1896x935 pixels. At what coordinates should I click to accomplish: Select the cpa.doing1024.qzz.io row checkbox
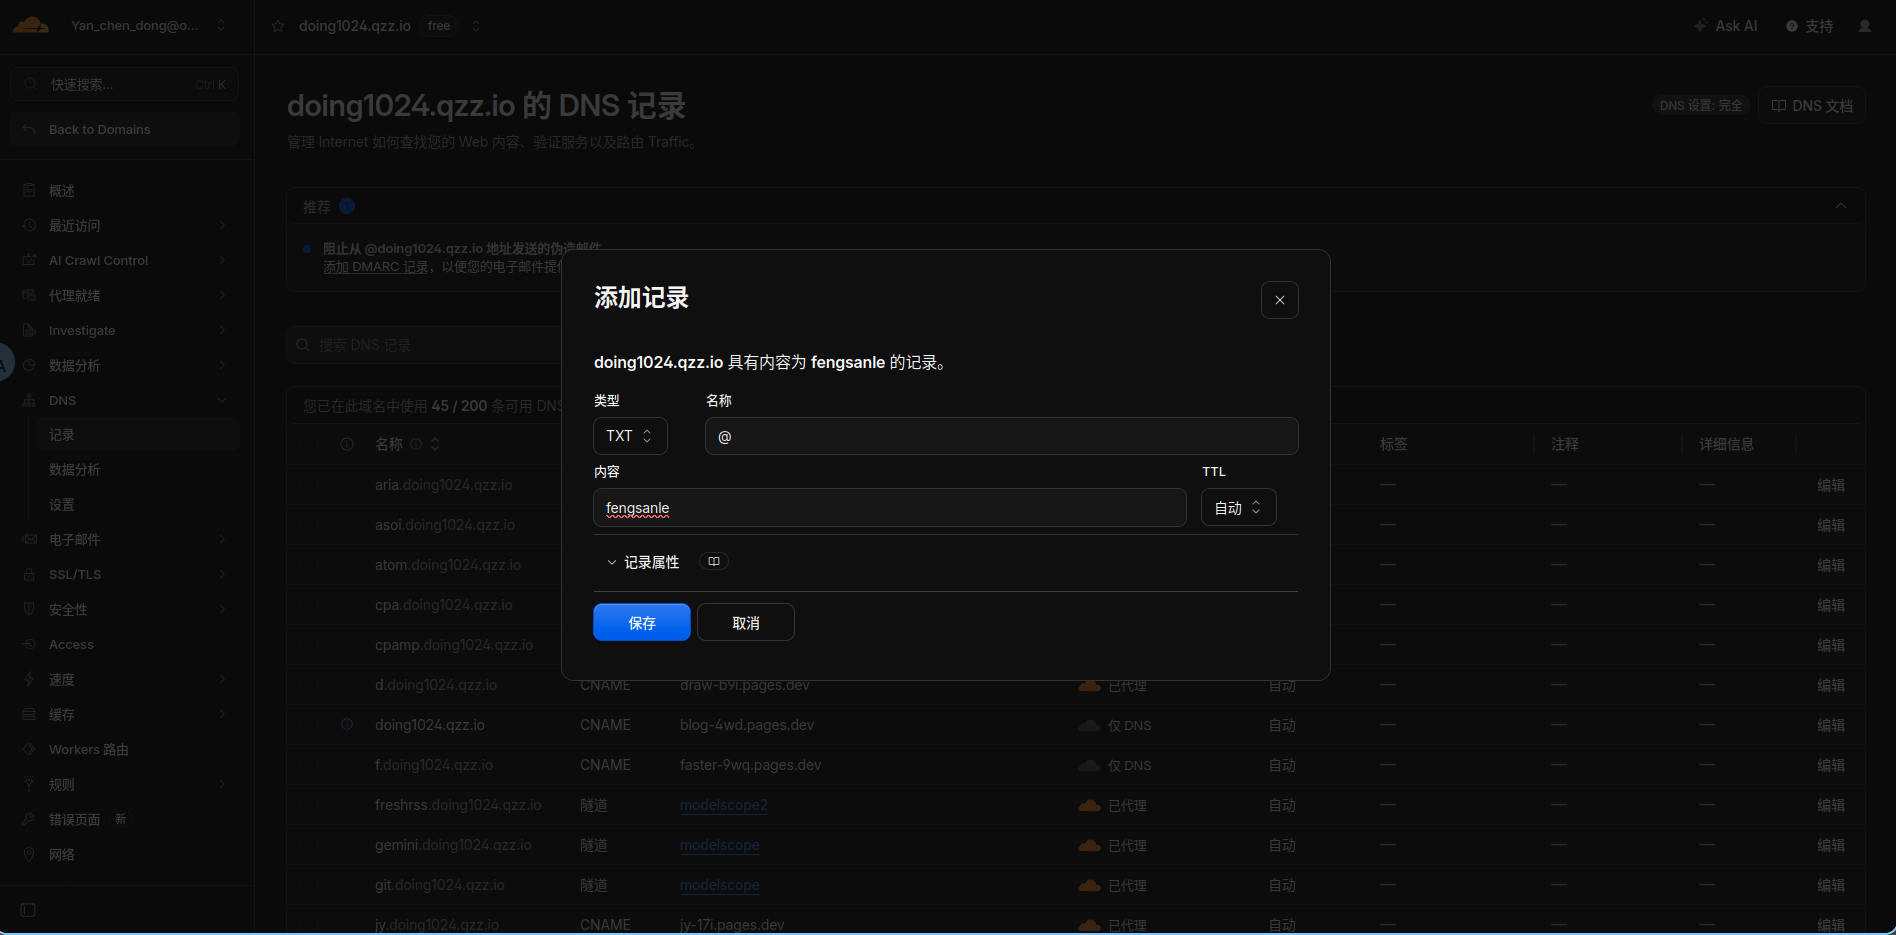pos(309,605)
